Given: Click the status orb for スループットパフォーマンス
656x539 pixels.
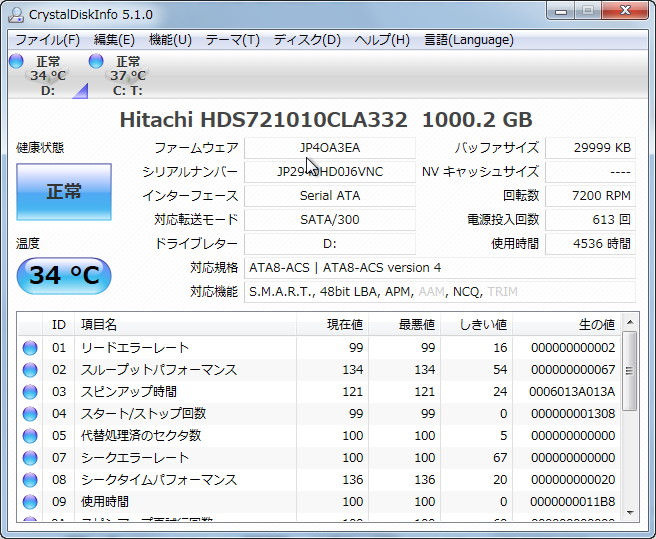Looking at the screenshot, I should coord(30,370).
